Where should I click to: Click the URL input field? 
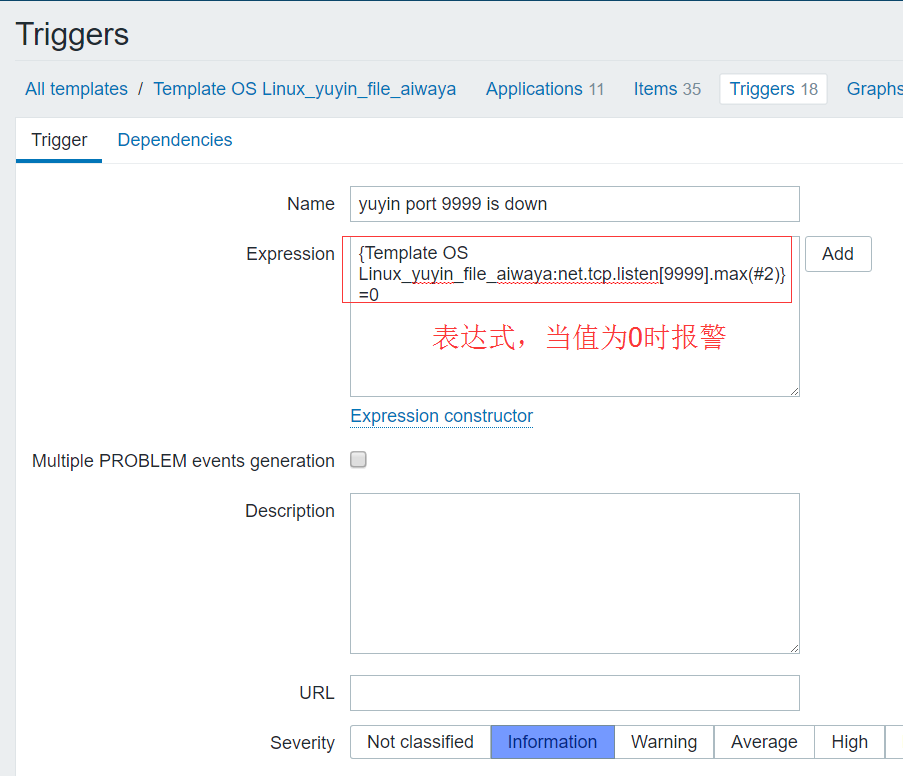pos(574,692)
